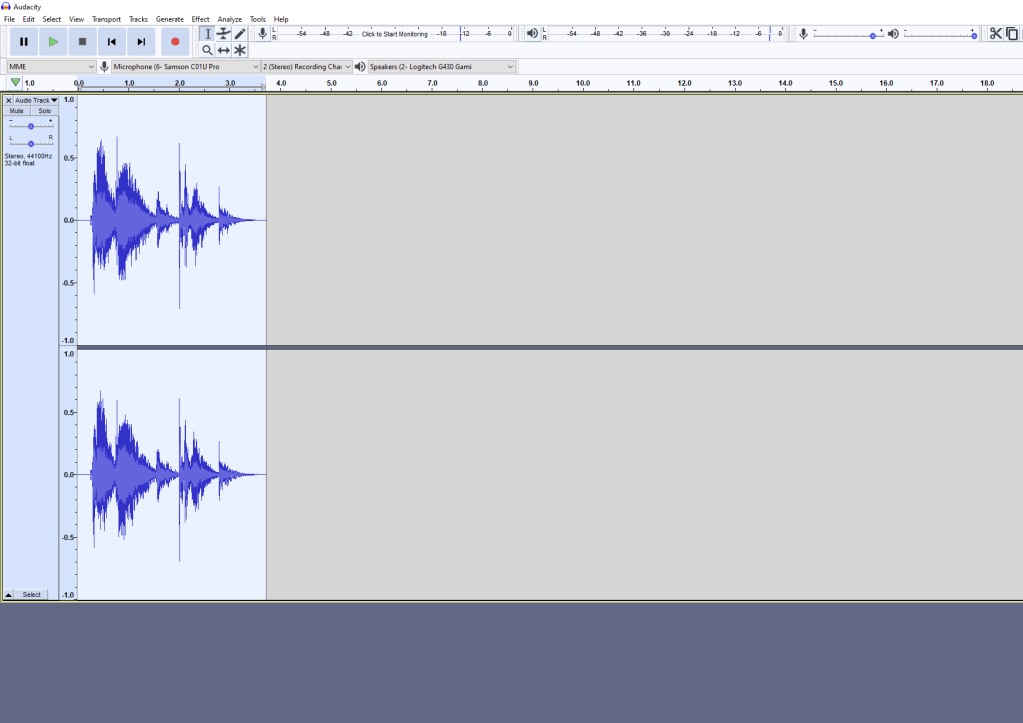Choose the Zoom magnifier tool
The height and width of the screenshot is (723, 1023).
pyautogui.click(x=208, y=50)
